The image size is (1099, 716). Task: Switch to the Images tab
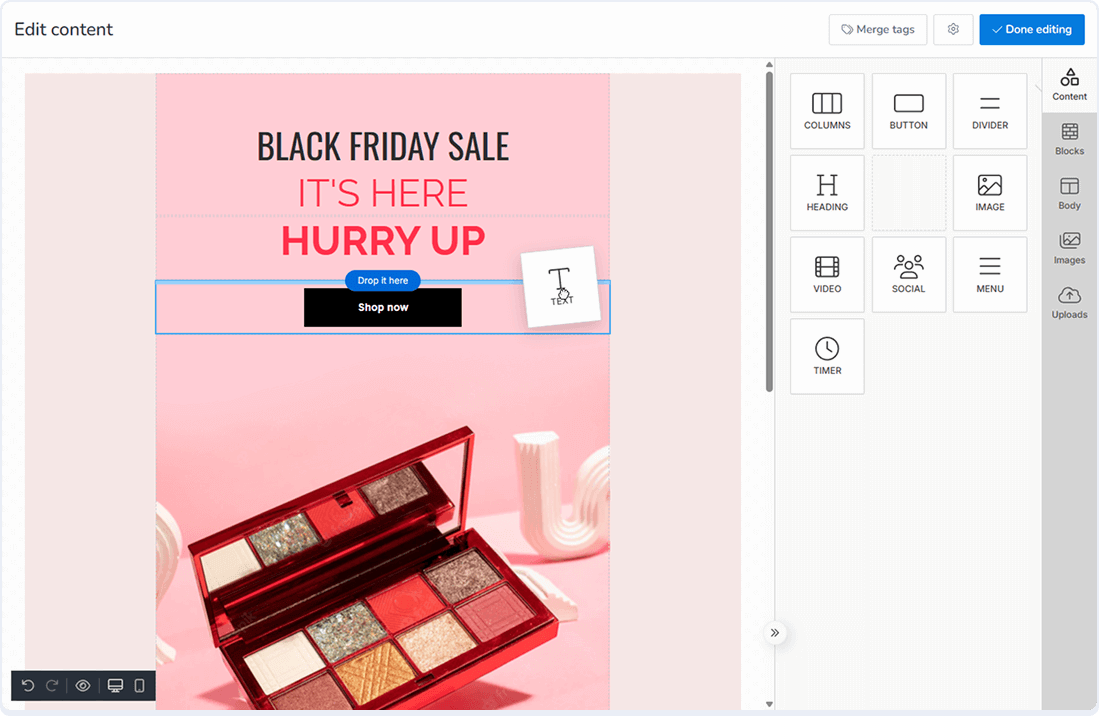(x=1069, y=249)
